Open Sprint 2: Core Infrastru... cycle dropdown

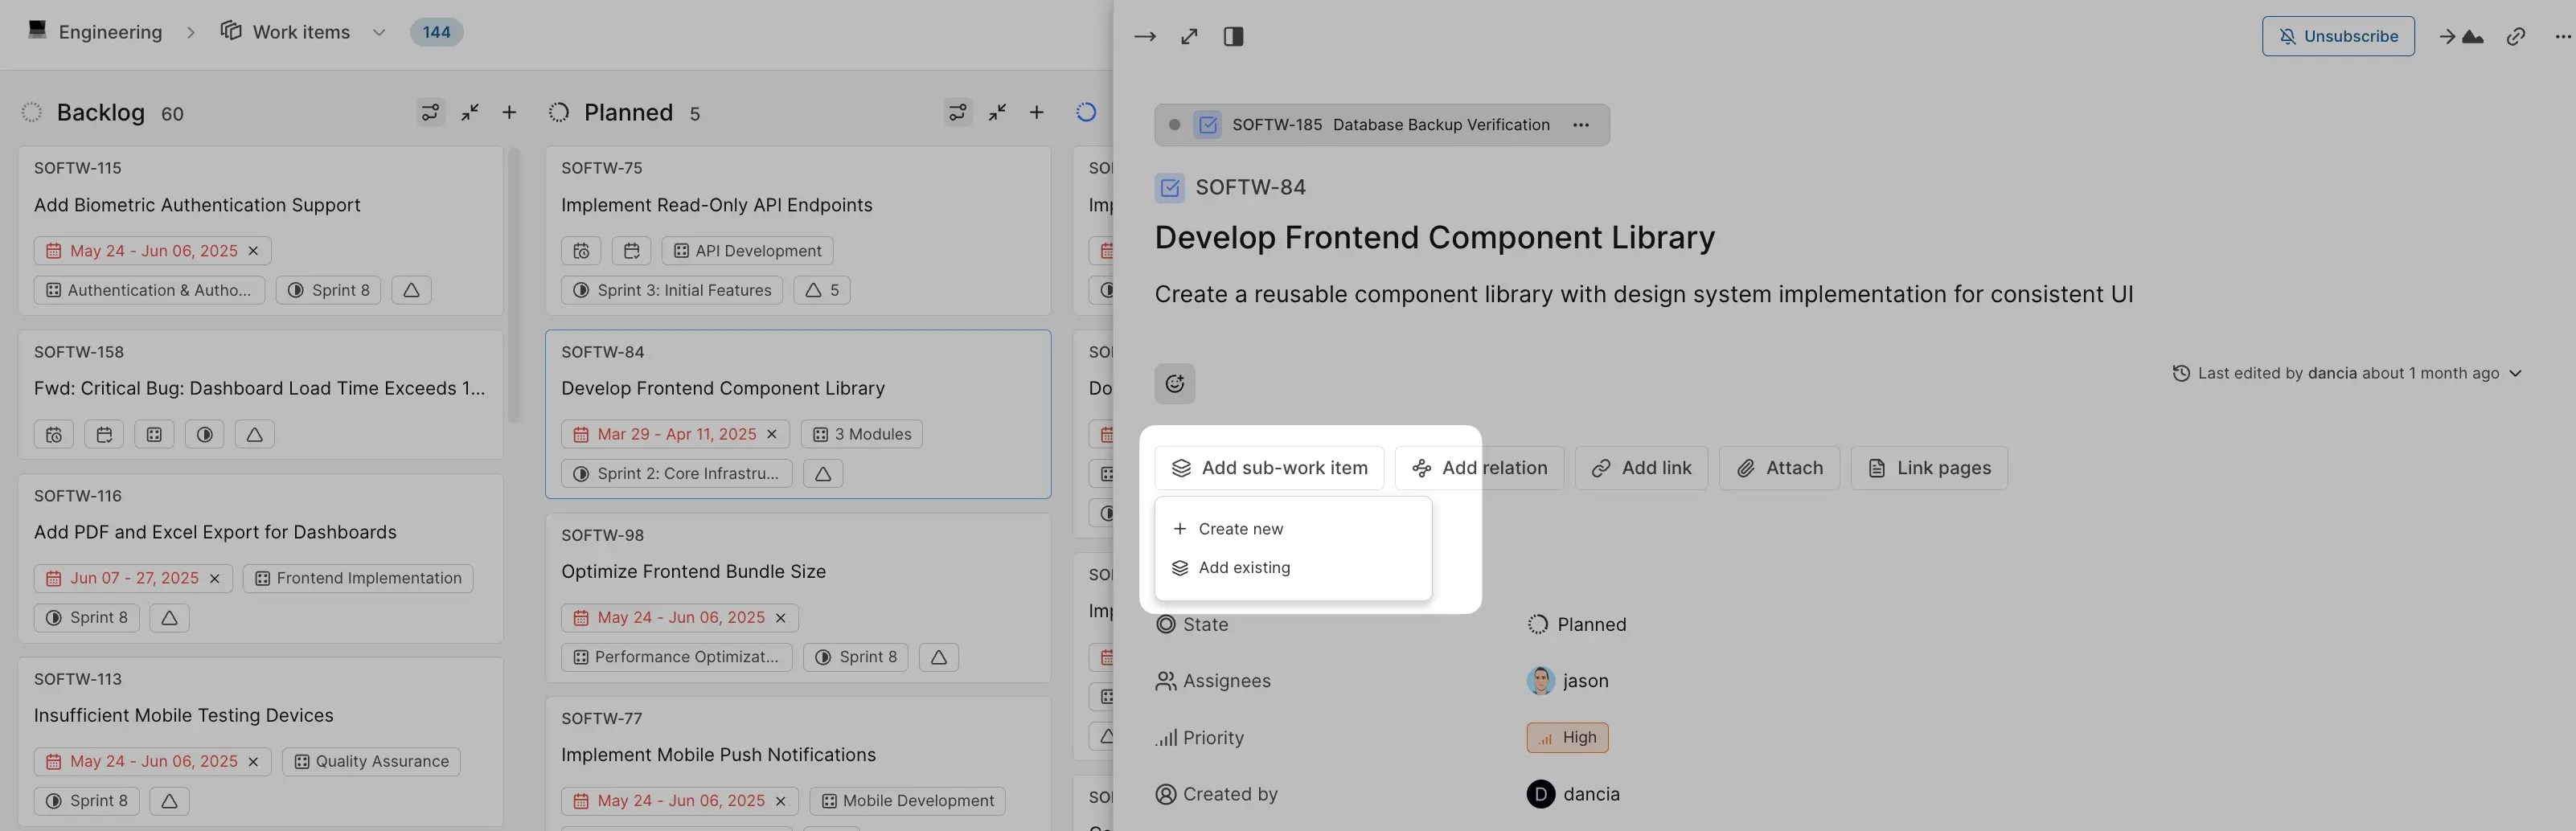pos(677,473)
